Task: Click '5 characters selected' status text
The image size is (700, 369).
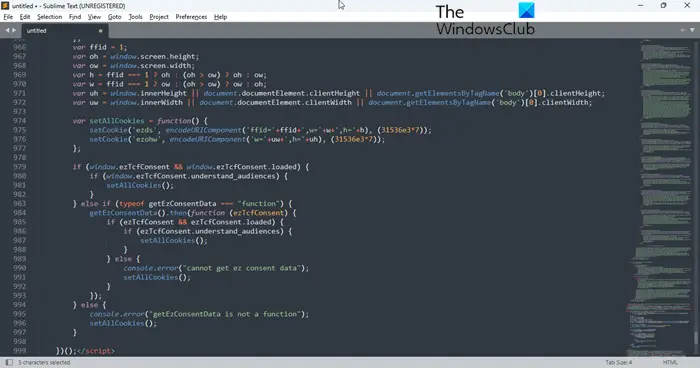Action: click(44, 362)
